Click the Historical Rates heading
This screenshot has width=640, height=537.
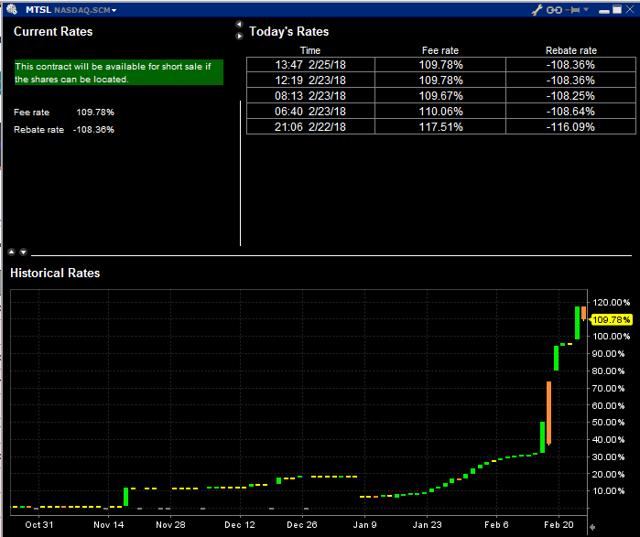tap(55, 273)
